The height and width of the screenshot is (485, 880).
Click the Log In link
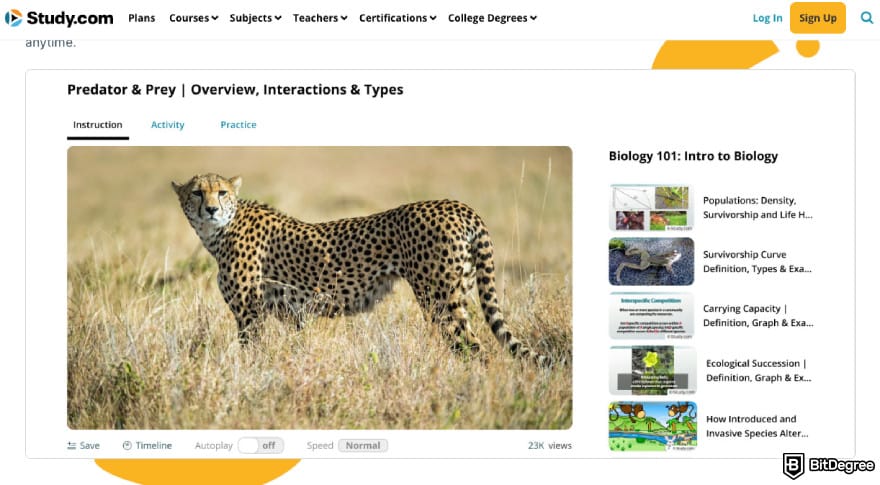click(767, 18)
